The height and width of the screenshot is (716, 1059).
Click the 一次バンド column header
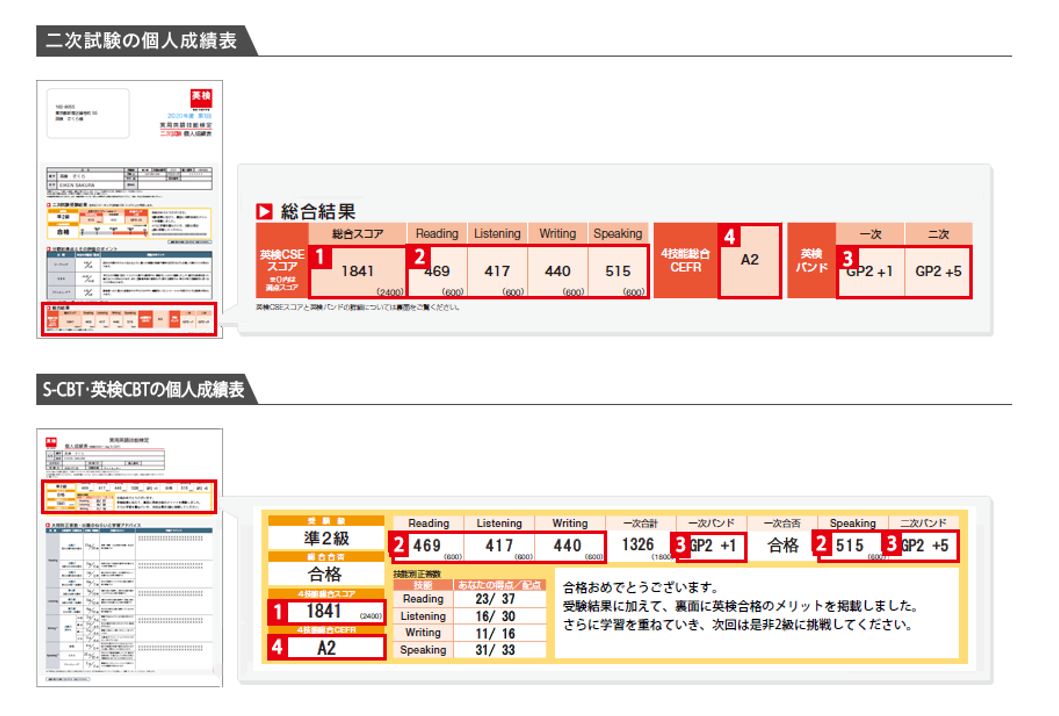(x=711, y=523)
